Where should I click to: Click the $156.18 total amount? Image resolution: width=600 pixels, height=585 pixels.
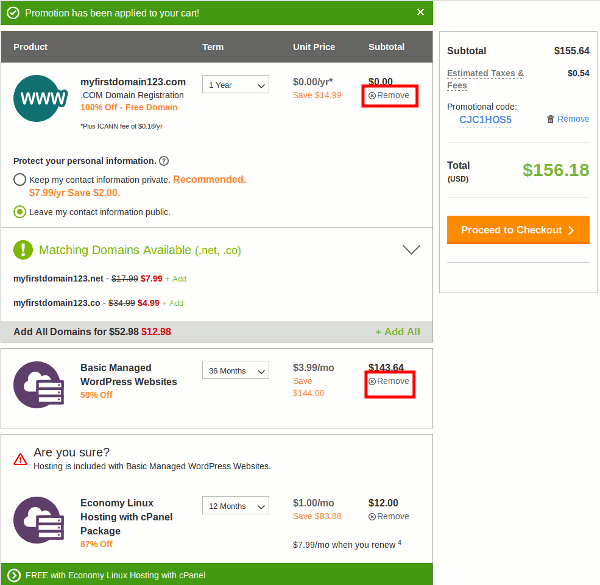pyautogui.click(x=556, y=170)
